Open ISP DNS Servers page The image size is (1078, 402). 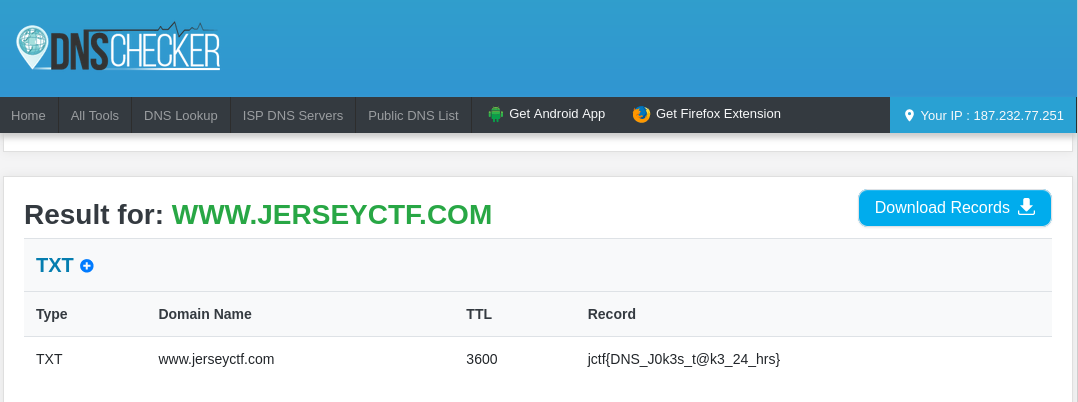[x=293, y=115]
